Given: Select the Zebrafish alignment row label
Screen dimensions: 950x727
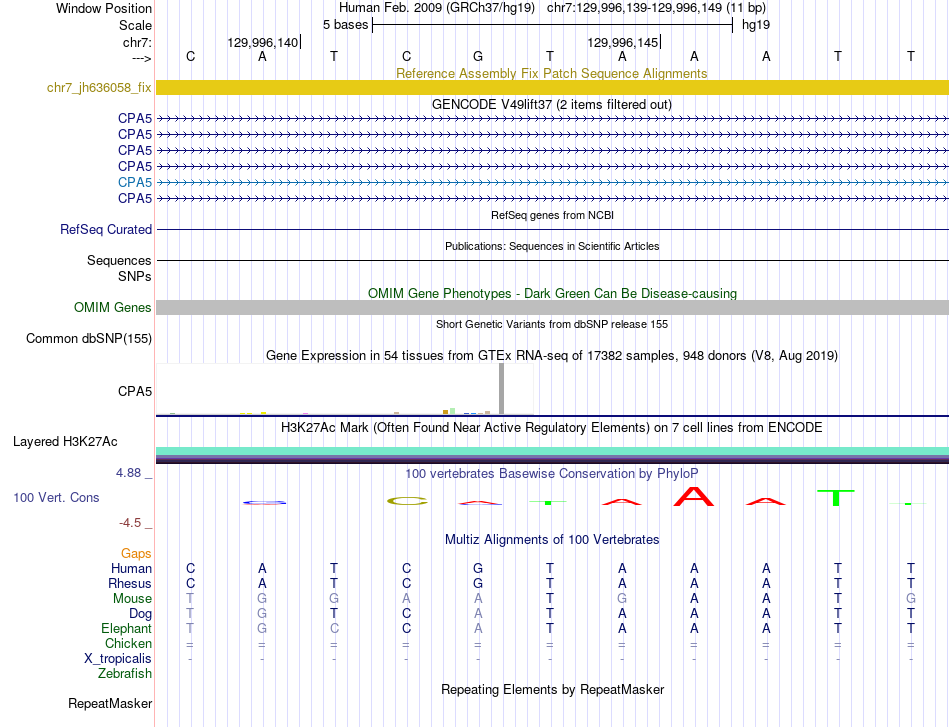Looking at the screenshot, I should (125, 674).
